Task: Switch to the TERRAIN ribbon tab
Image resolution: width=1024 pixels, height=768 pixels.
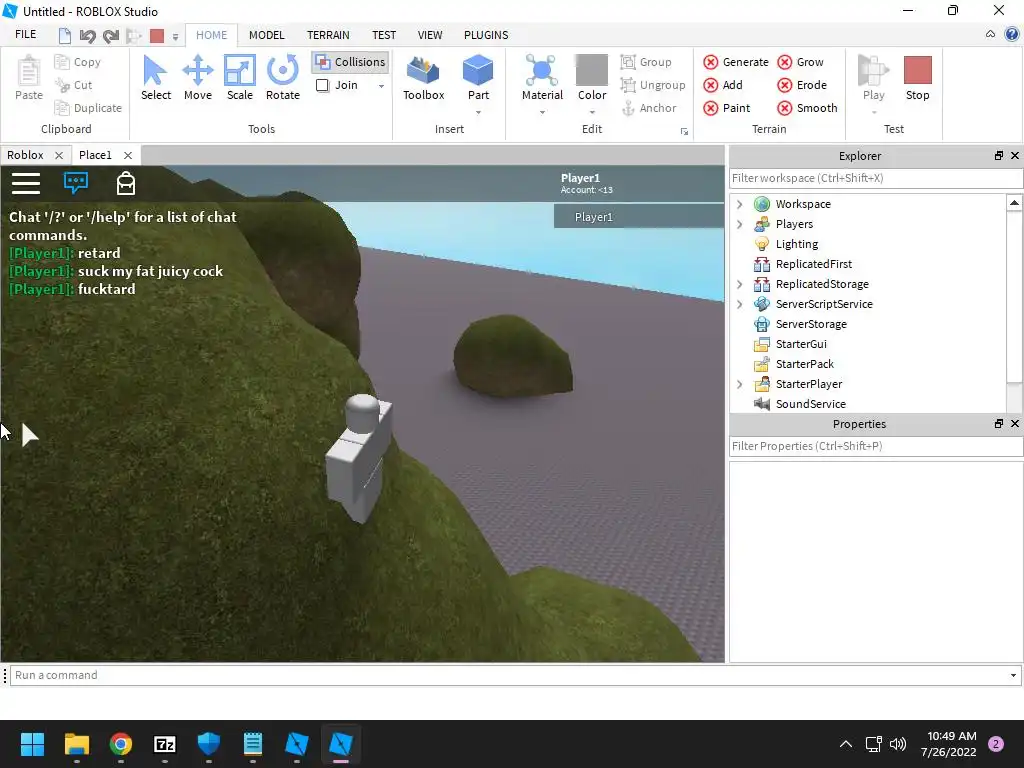Action: [x=328, y=35]
